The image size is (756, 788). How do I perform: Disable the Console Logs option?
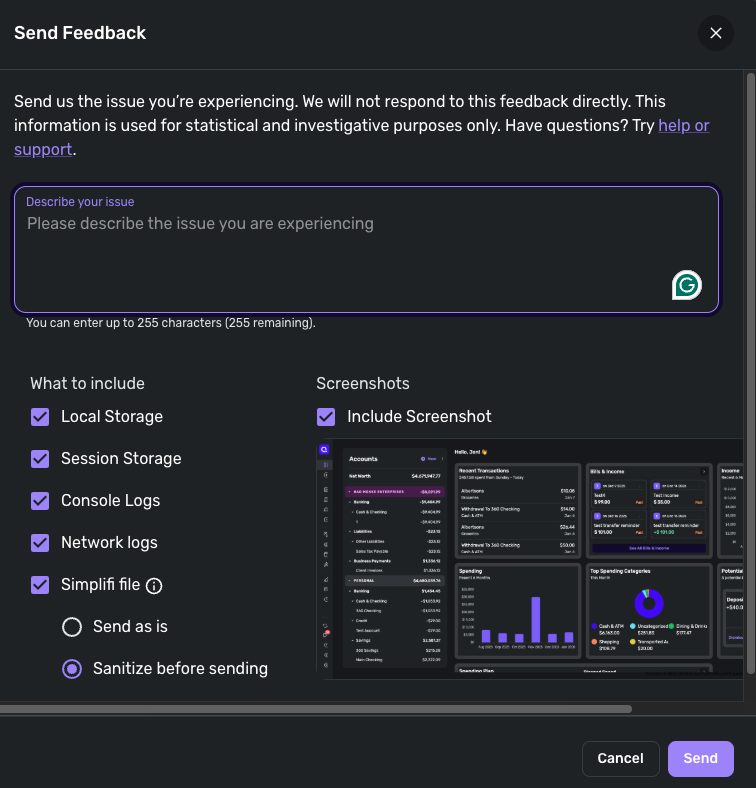pos(40,501)
